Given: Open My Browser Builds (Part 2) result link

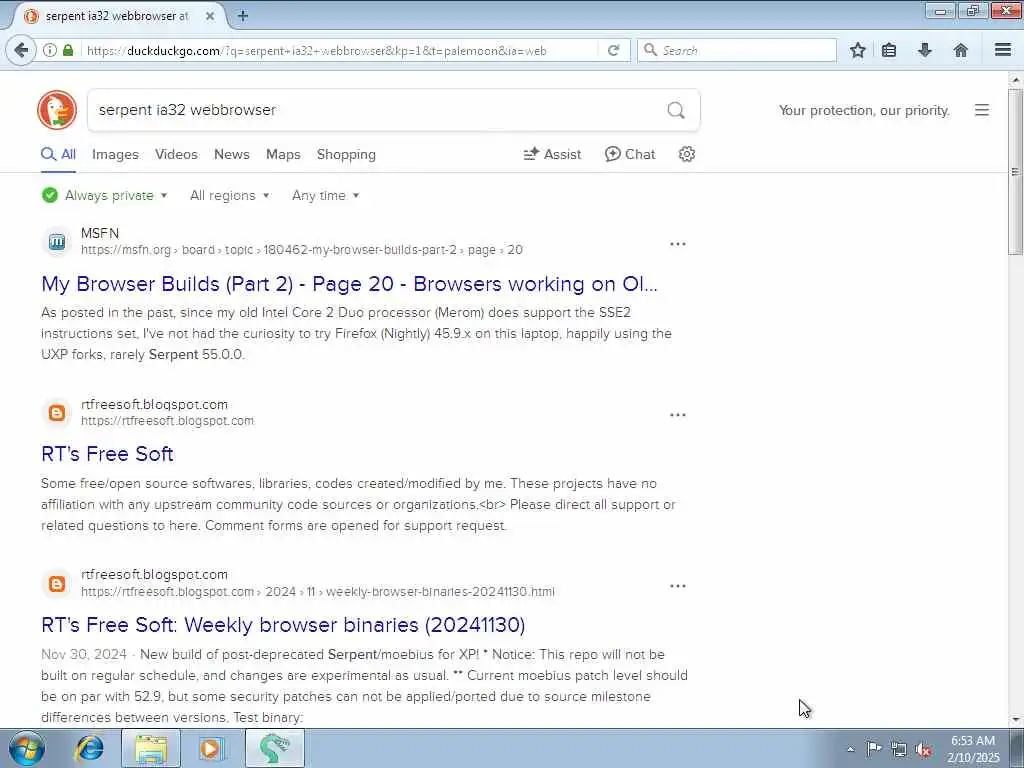Looking at the screenshot, I should (349, 284).
